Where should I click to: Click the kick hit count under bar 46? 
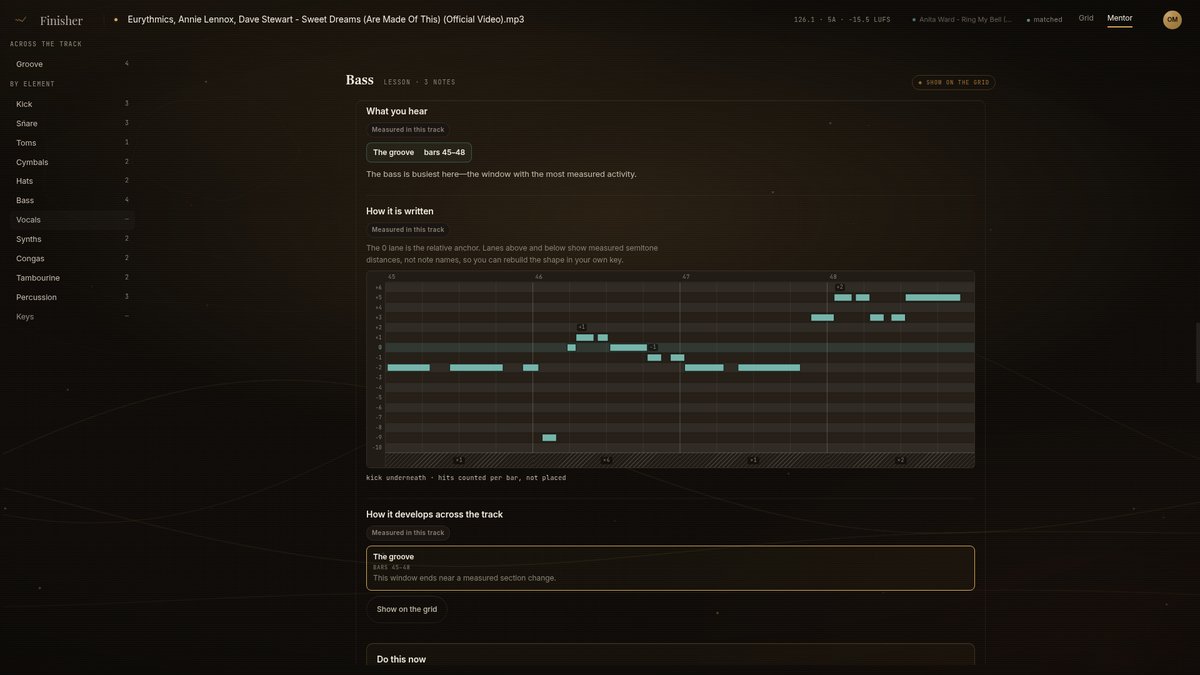point(606,460)
